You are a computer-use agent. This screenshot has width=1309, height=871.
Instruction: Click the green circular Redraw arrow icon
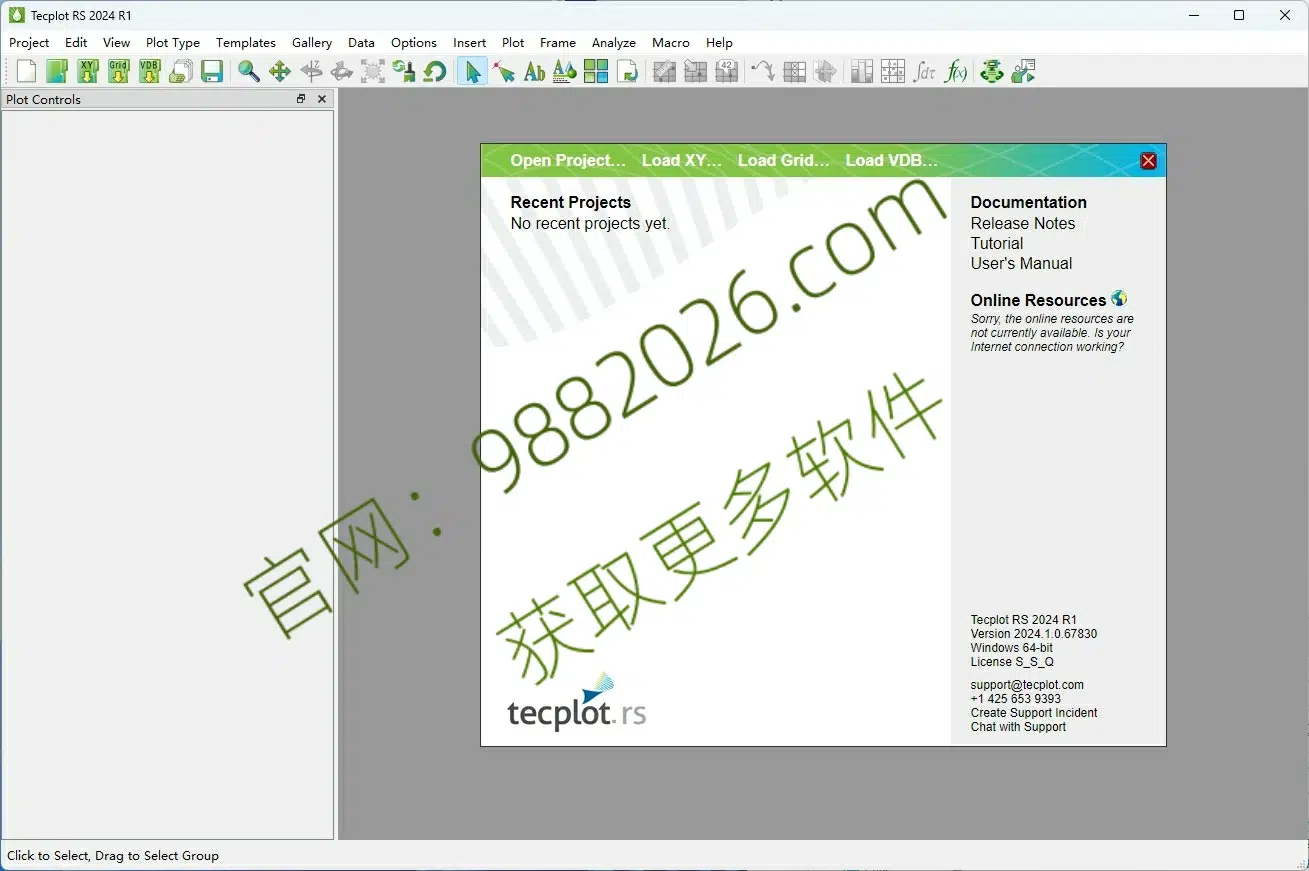pyautogui.click(x=435, y=71)
